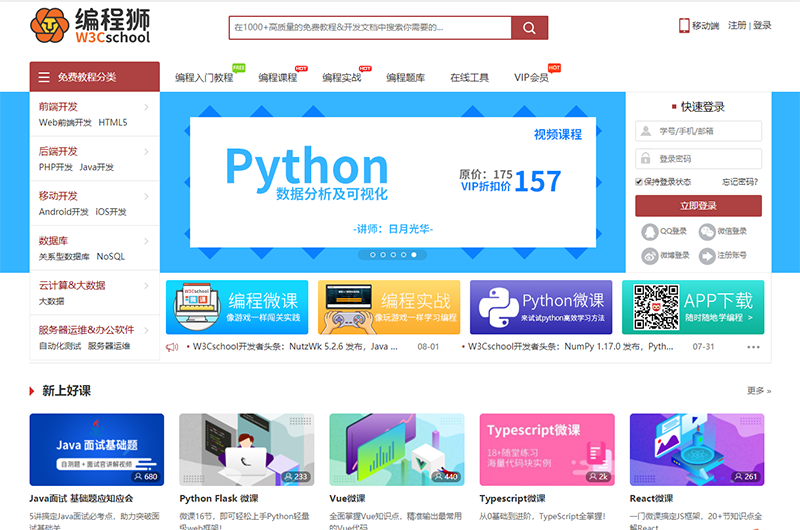Click the W3Cschool lion logo
This screenshot has height=530, width=800.
pyautogui.click(x=49, y=26)
